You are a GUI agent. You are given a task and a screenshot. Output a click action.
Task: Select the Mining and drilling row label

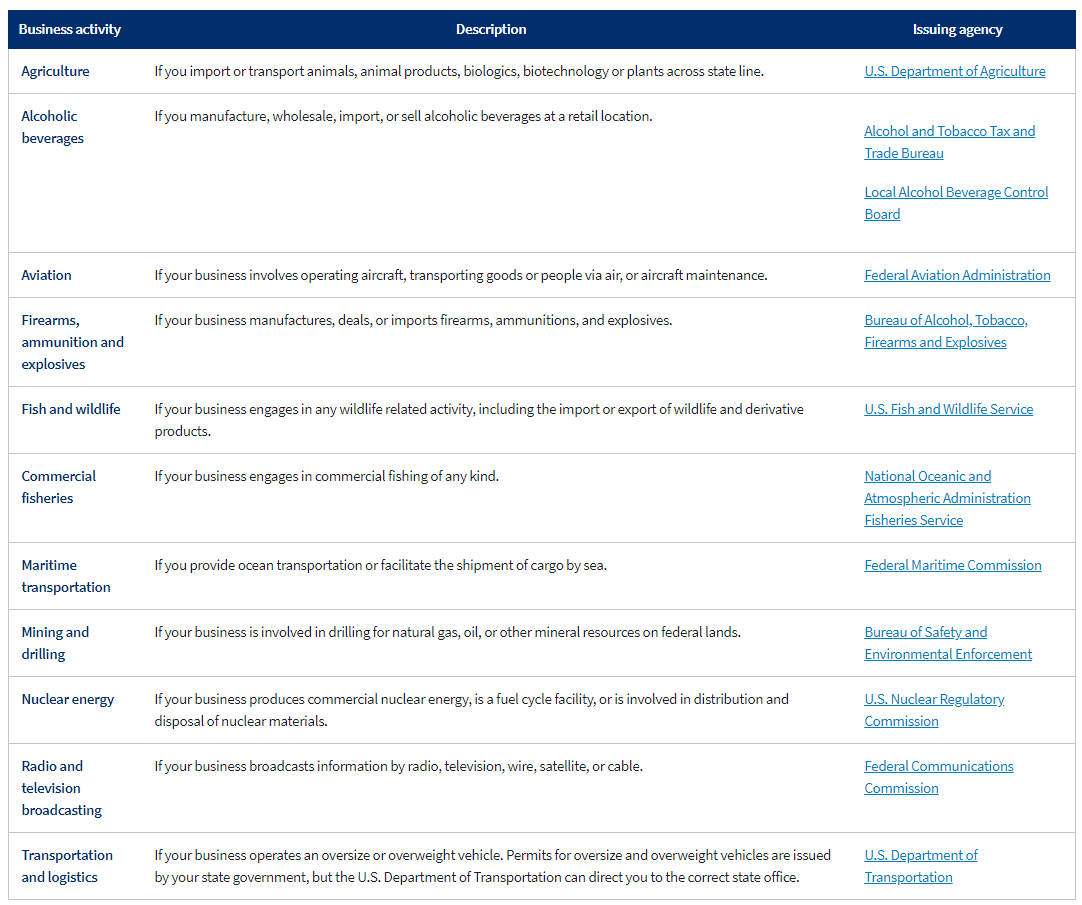55,643
